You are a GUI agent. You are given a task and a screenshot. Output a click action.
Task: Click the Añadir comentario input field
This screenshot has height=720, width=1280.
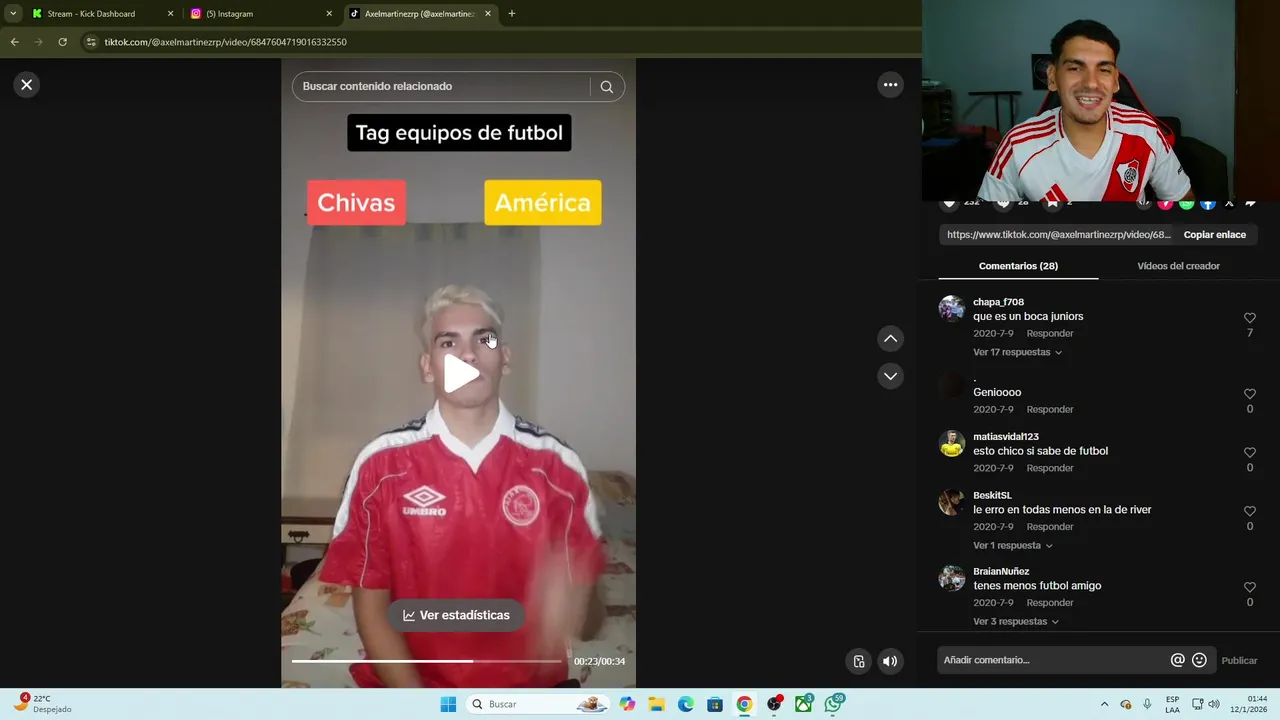click(x=1052, y=660)
